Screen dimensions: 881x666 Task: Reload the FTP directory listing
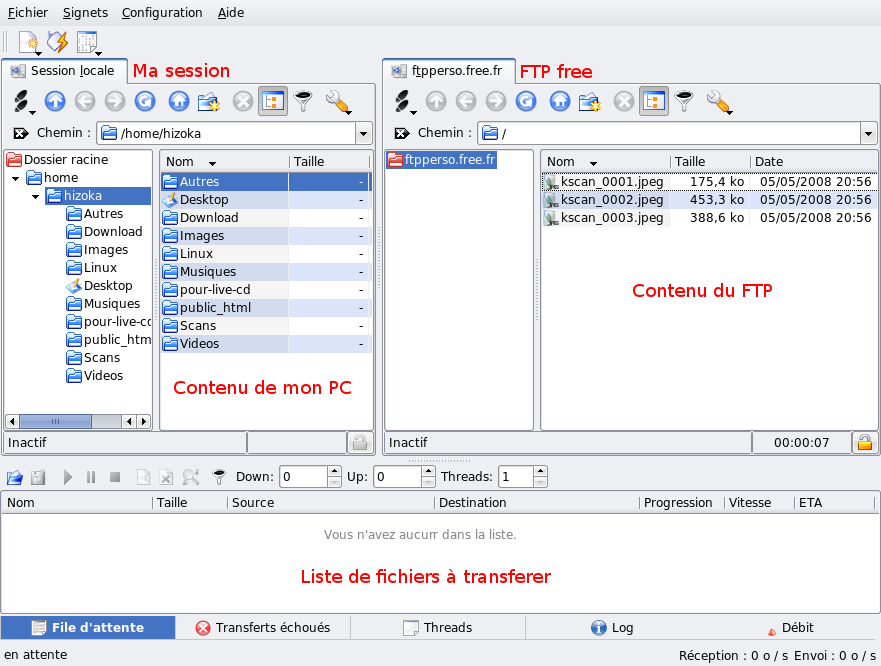pos(526,101)
